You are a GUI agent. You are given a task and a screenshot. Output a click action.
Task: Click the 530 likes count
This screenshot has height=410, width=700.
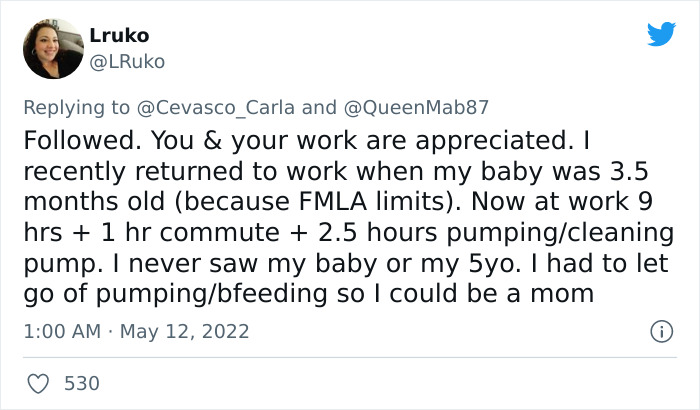pos(80,382)
